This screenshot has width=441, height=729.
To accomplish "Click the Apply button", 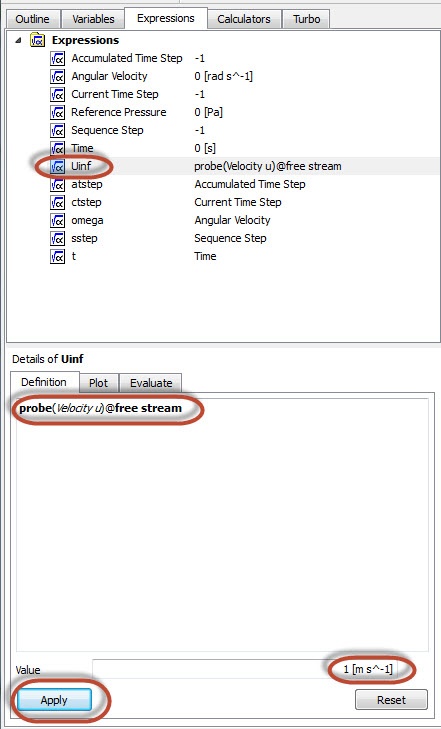I will click(54, 700).
